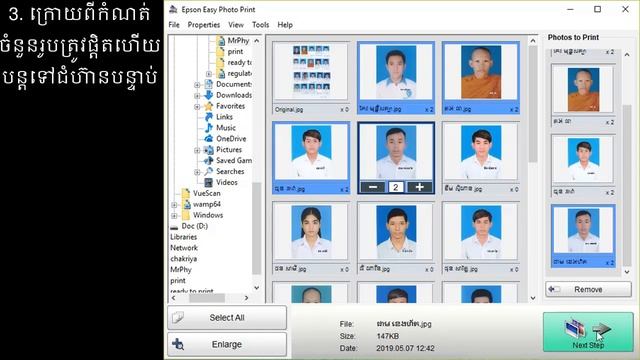Open the File menu
This screenshot has height=360, width=640.
pos(174,25)
